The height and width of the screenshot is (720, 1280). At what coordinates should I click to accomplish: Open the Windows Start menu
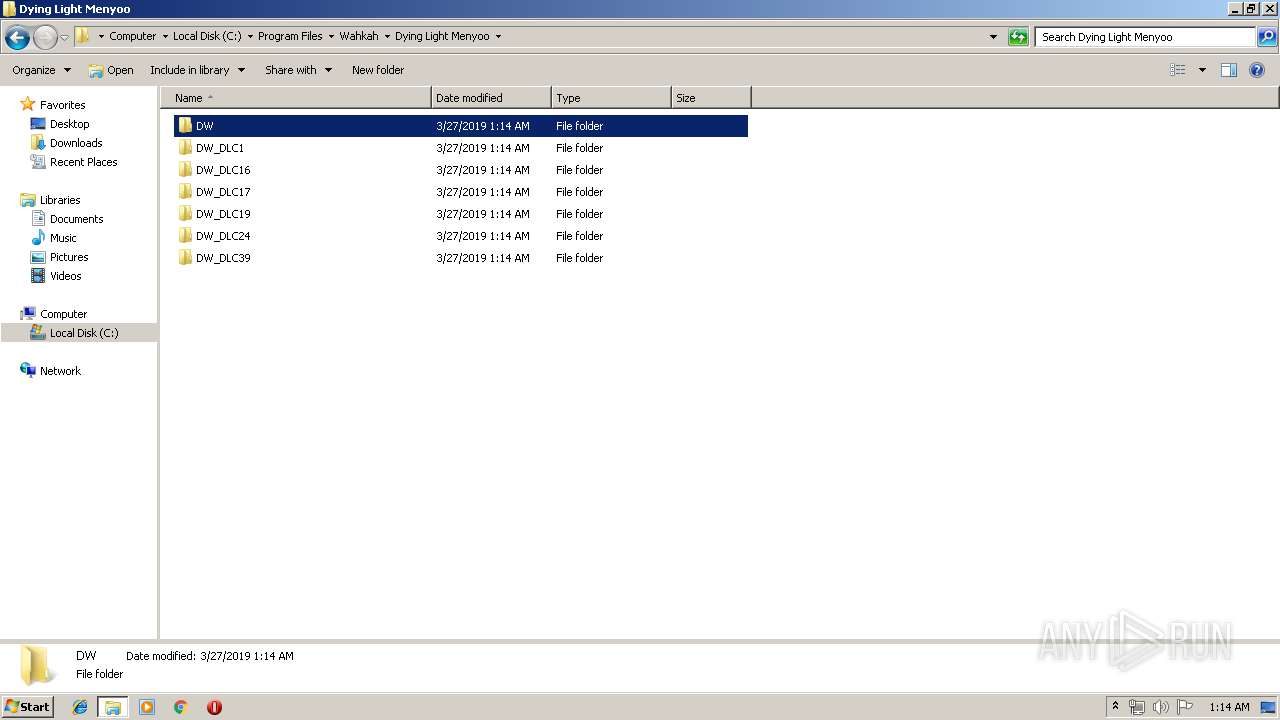click(27, 706)
